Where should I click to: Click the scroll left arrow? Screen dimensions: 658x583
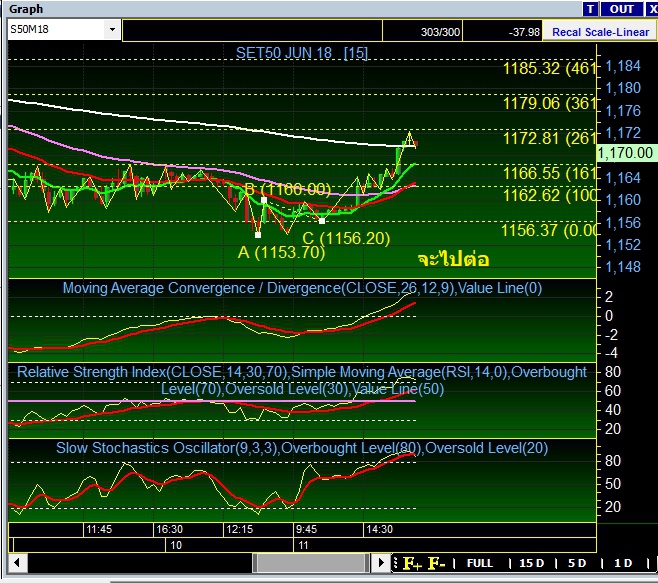coord(17,562)
